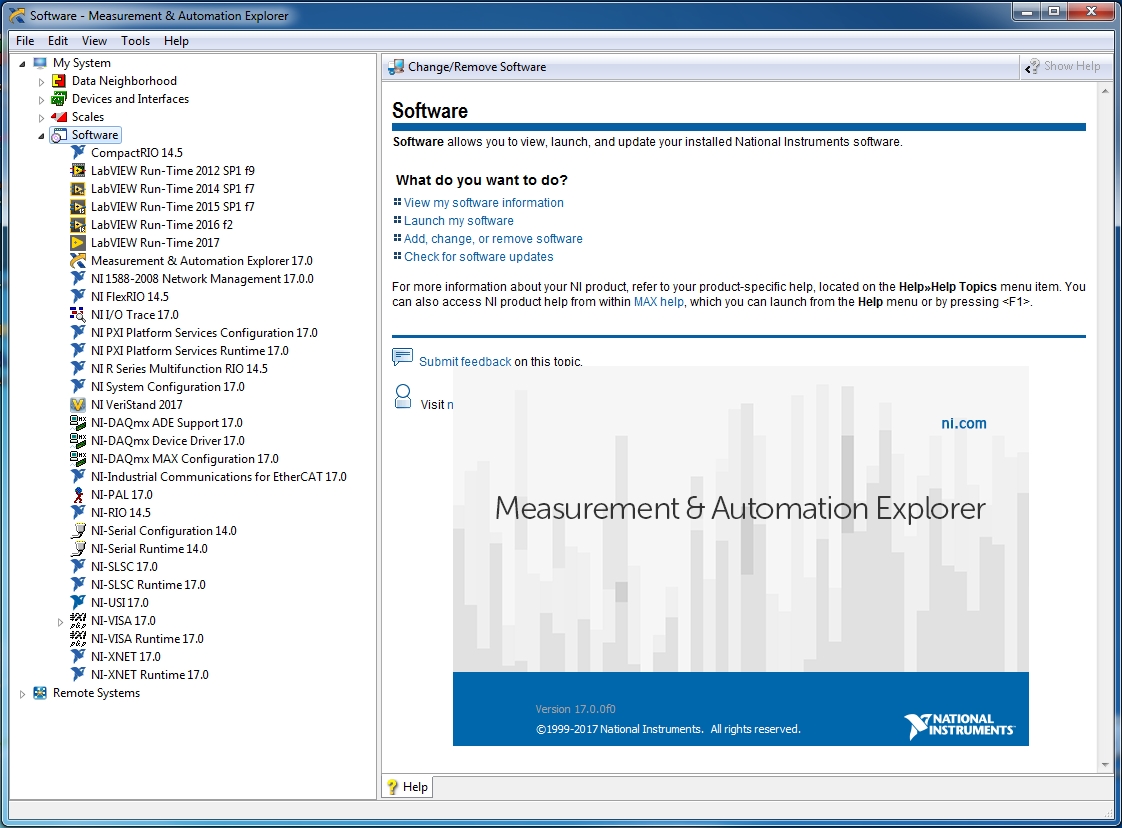Select NI-XNET Runtime 17.0
The width and height of the screenshot is (1122, 828).
(x=150, y=674)
